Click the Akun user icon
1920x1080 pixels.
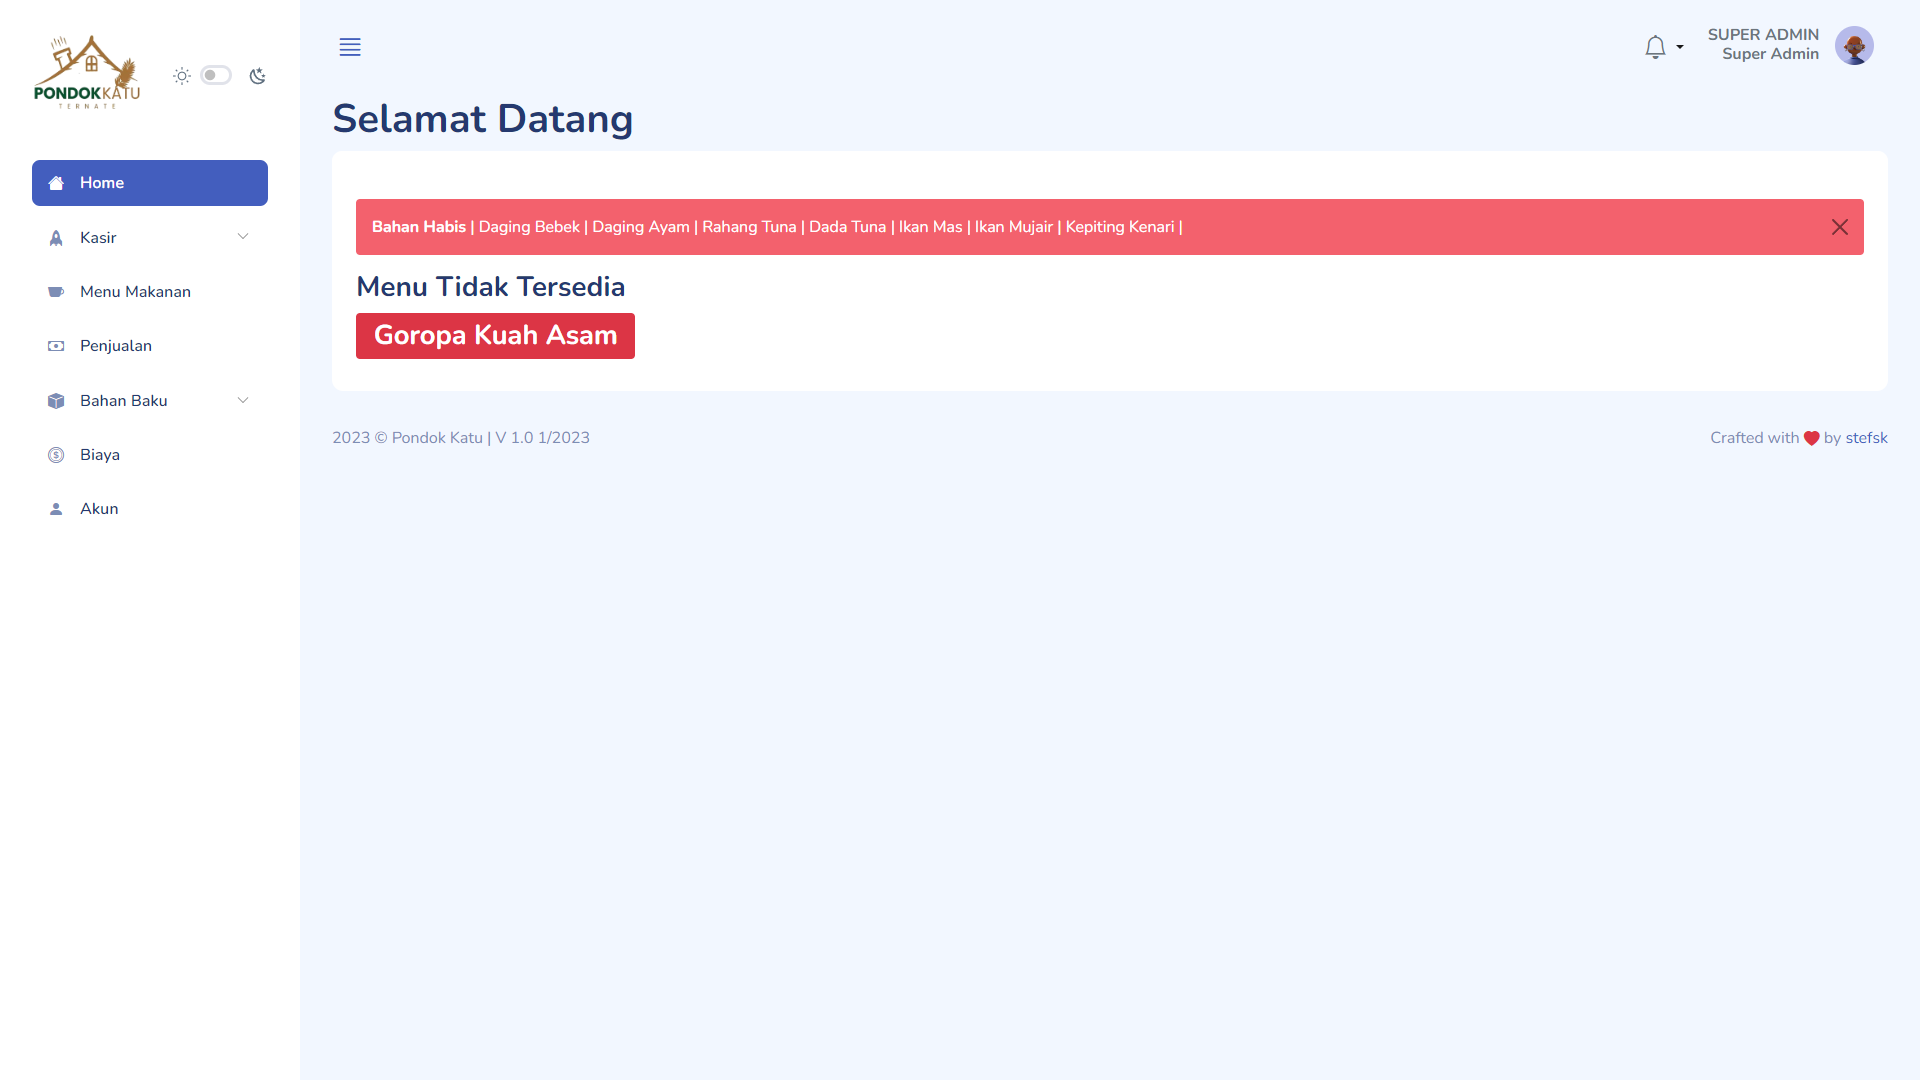pos(56,509)
